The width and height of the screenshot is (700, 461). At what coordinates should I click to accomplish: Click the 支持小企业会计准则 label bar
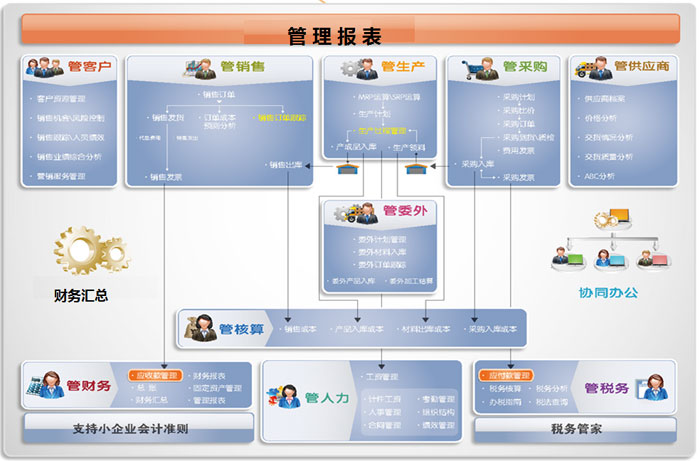tap(130, 429)
